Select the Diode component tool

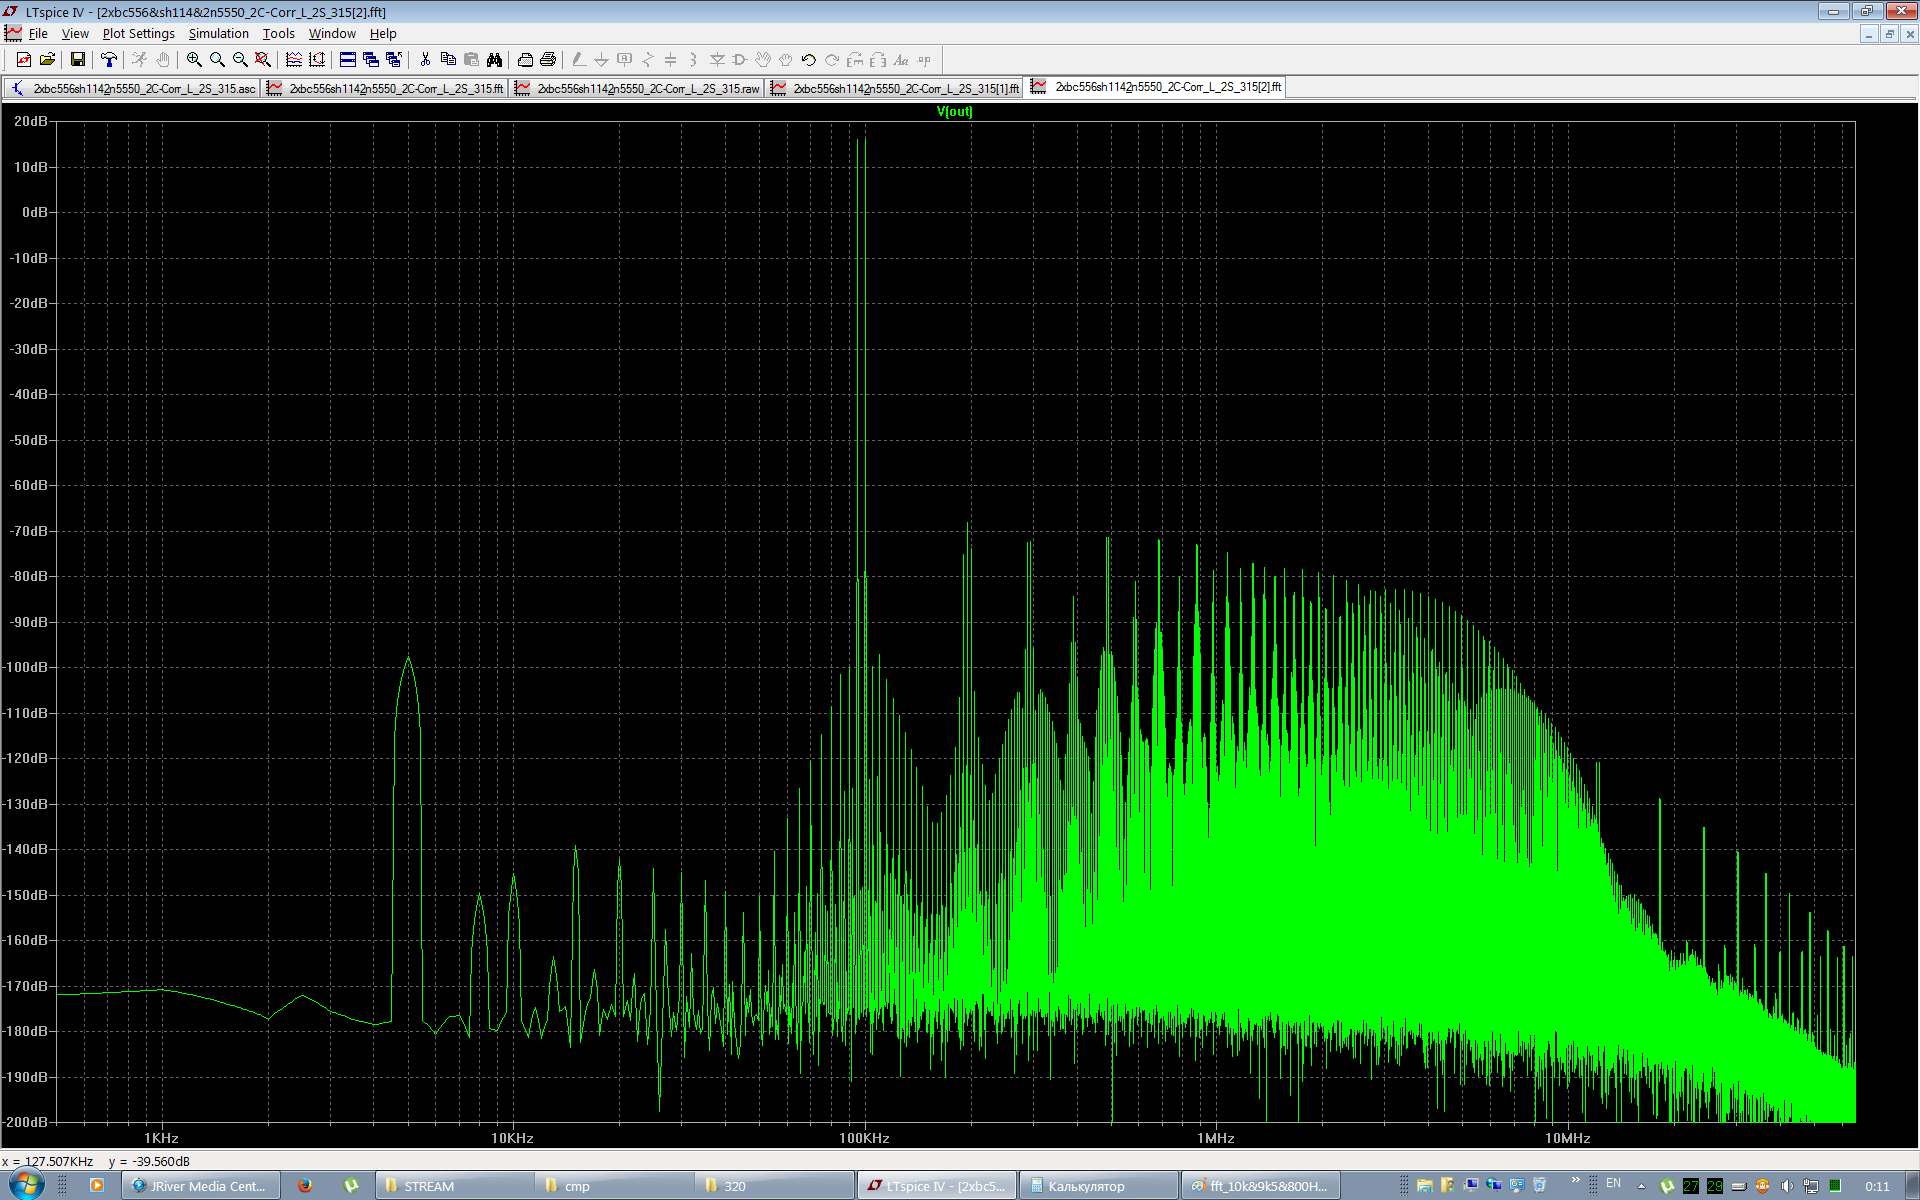[717, 60]
